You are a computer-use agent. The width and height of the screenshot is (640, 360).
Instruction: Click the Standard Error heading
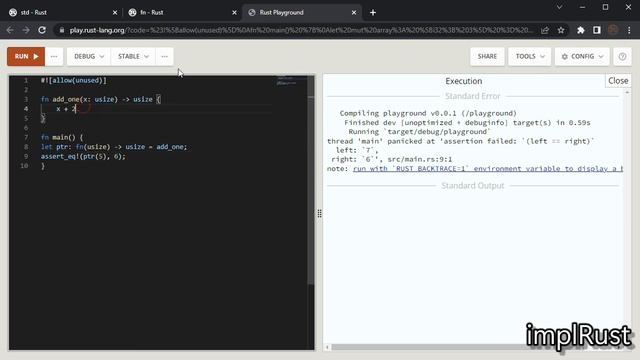point(472,96)
